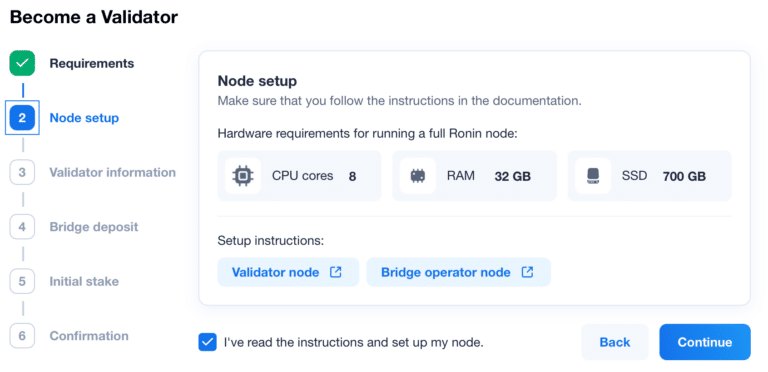Select the step 3 number badge
This screenshot has width=768, height=372.
pos(22,172)
